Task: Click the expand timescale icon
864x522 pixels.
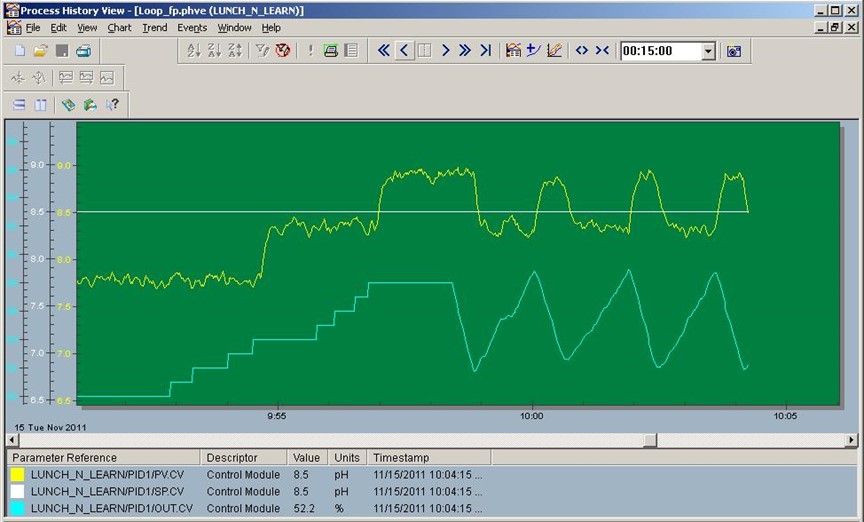Action: (x=581, y=51)
